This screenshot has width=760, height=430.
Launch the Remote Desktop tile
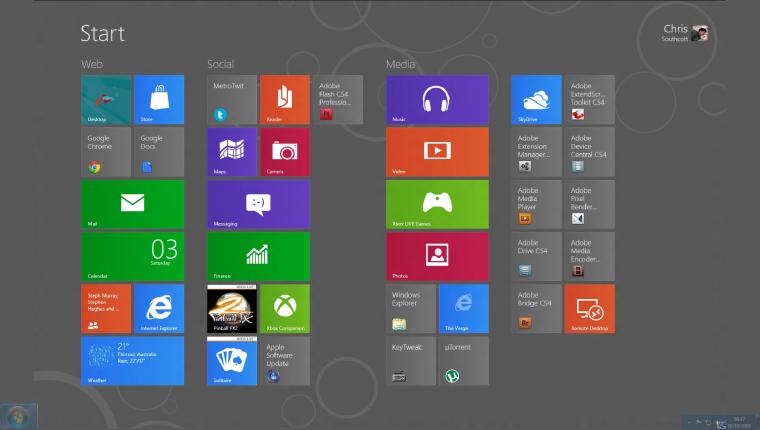tap(589, 309)
